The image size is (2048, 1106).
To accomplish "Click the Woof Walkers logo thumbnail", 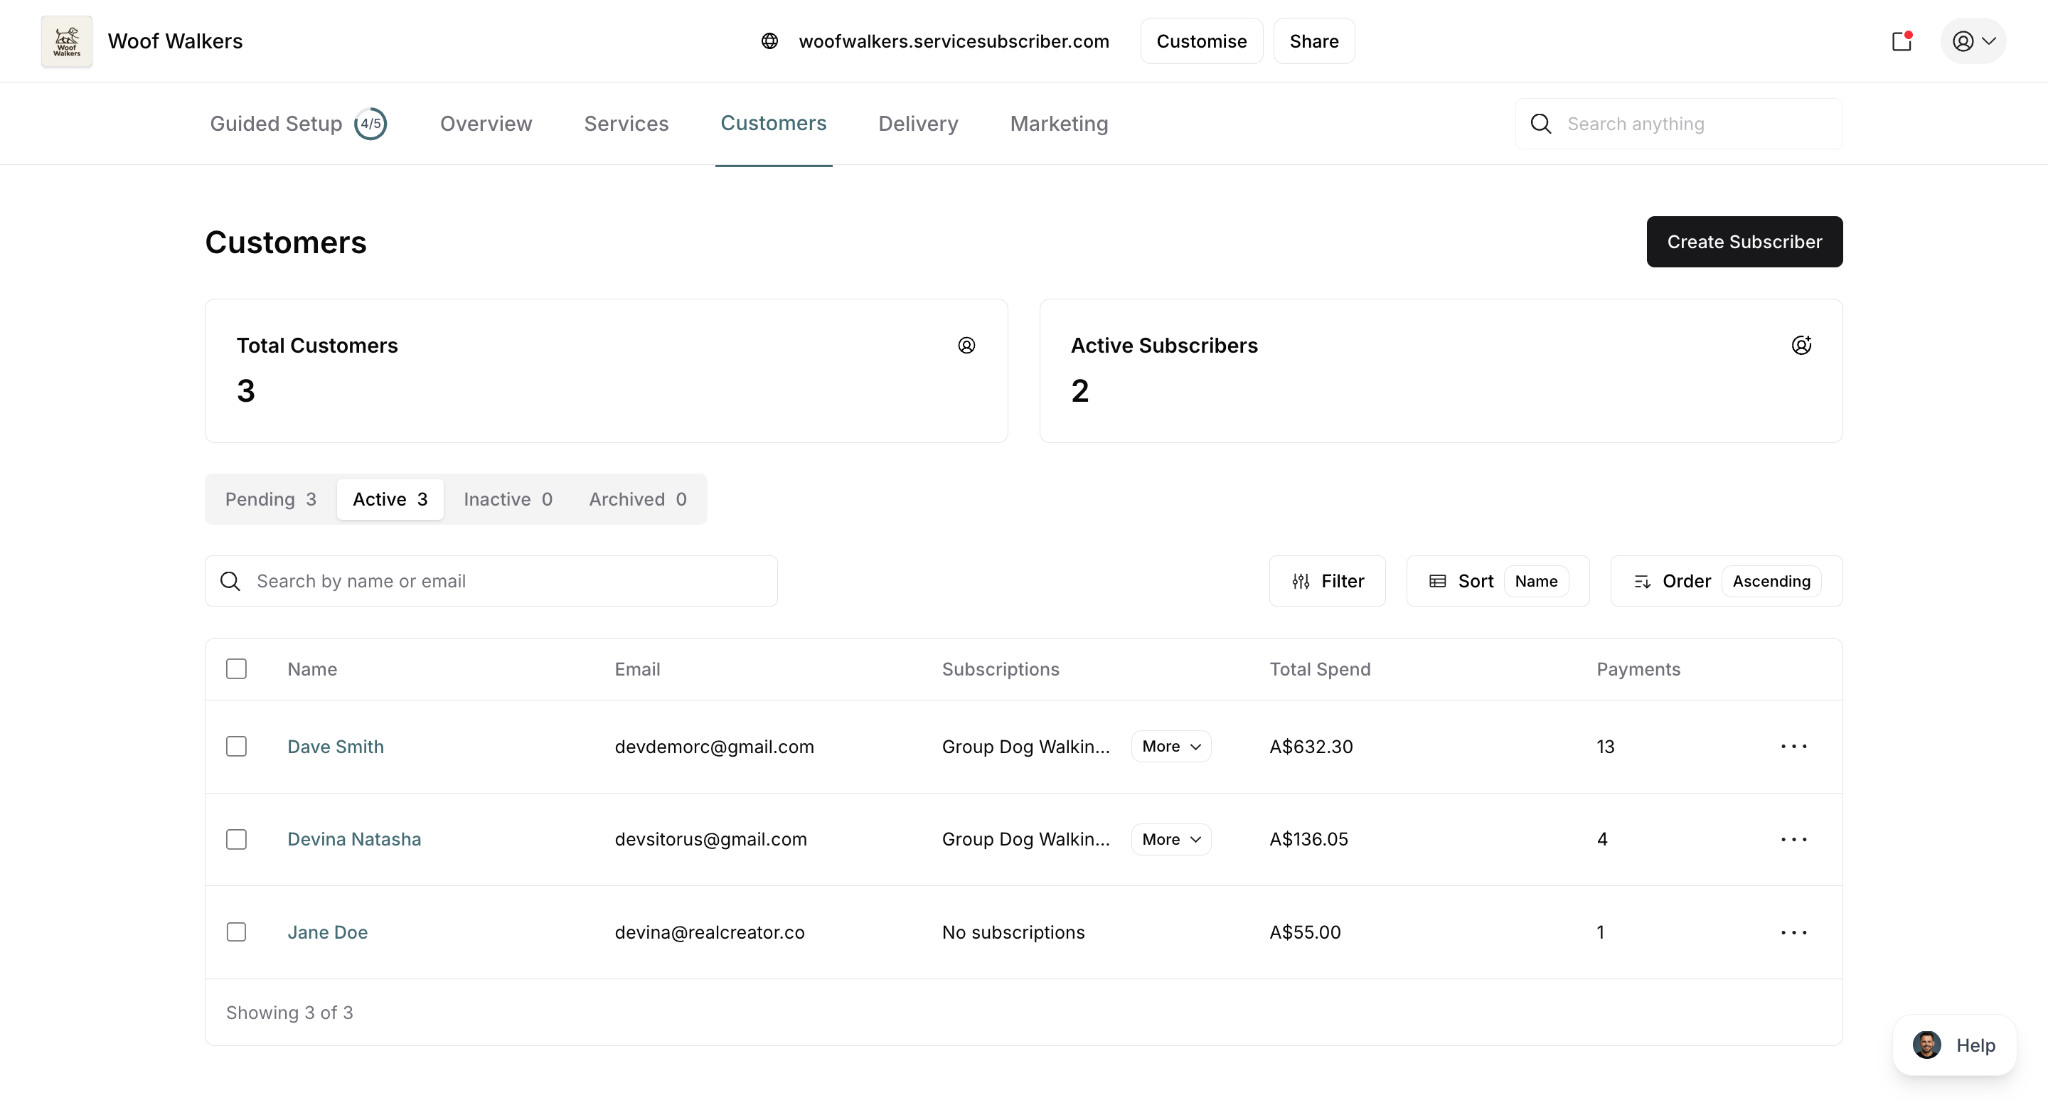I will pyautogui.click(x=66, y=41).
